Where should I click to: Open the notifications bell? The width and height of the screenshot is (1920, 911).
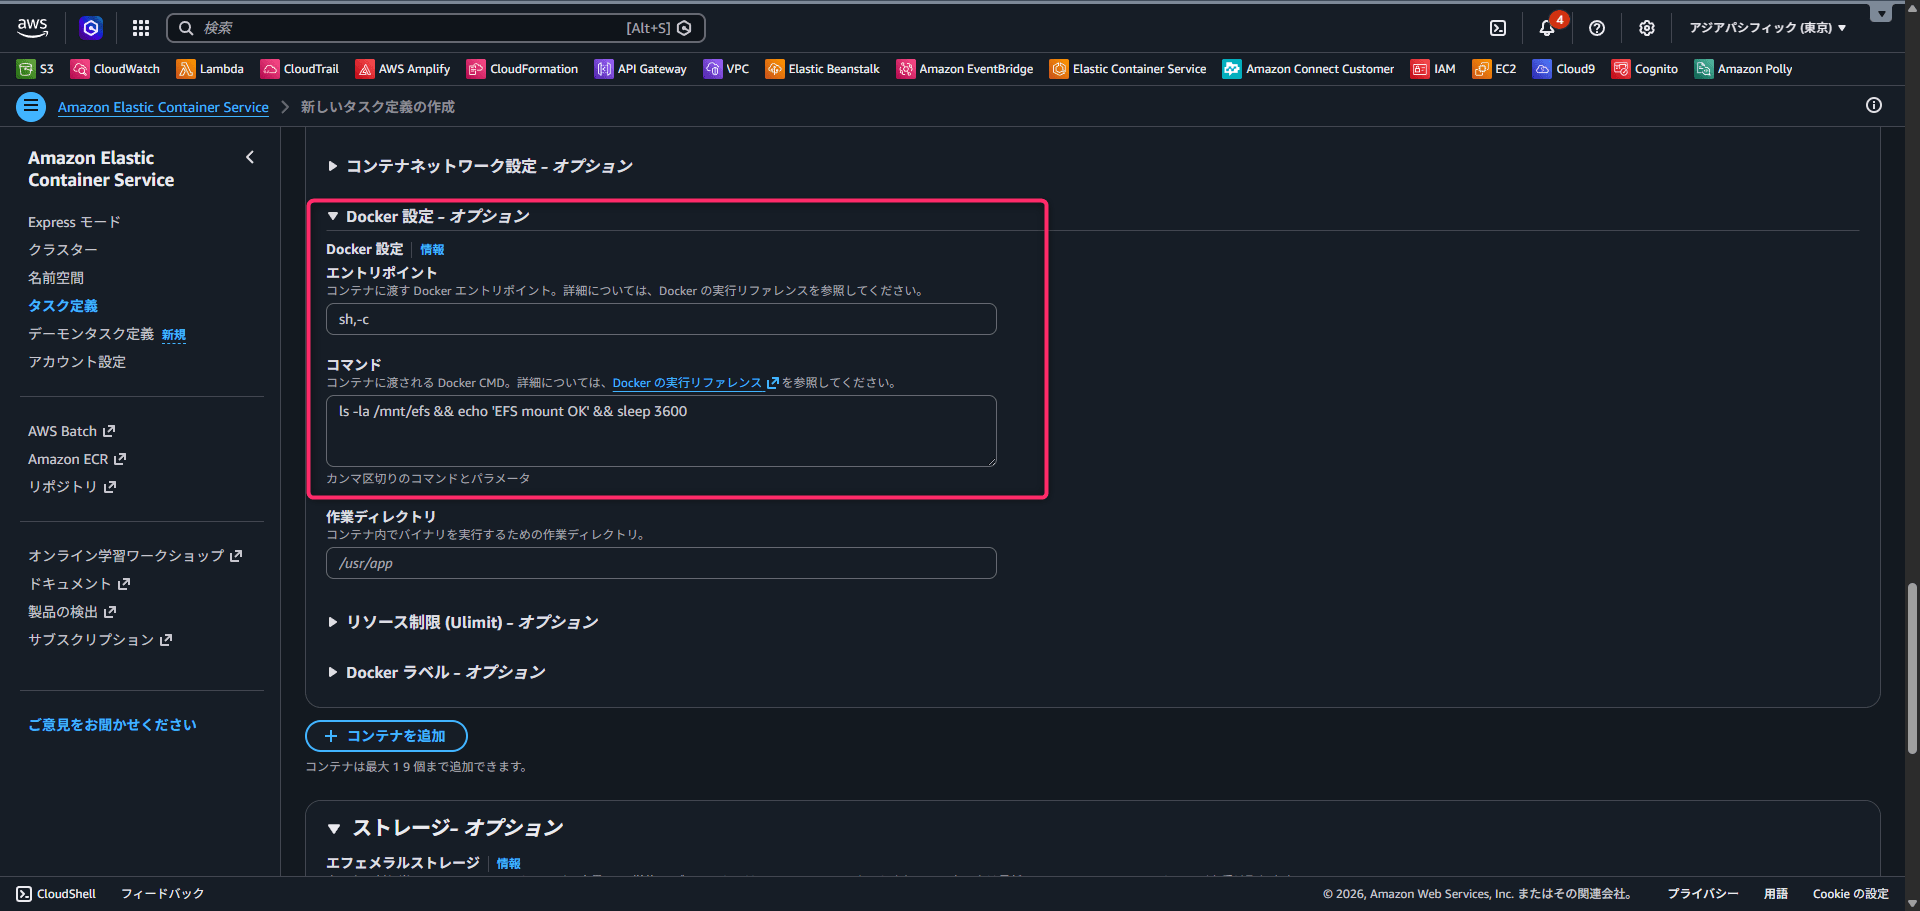[x=1547, y=28]
